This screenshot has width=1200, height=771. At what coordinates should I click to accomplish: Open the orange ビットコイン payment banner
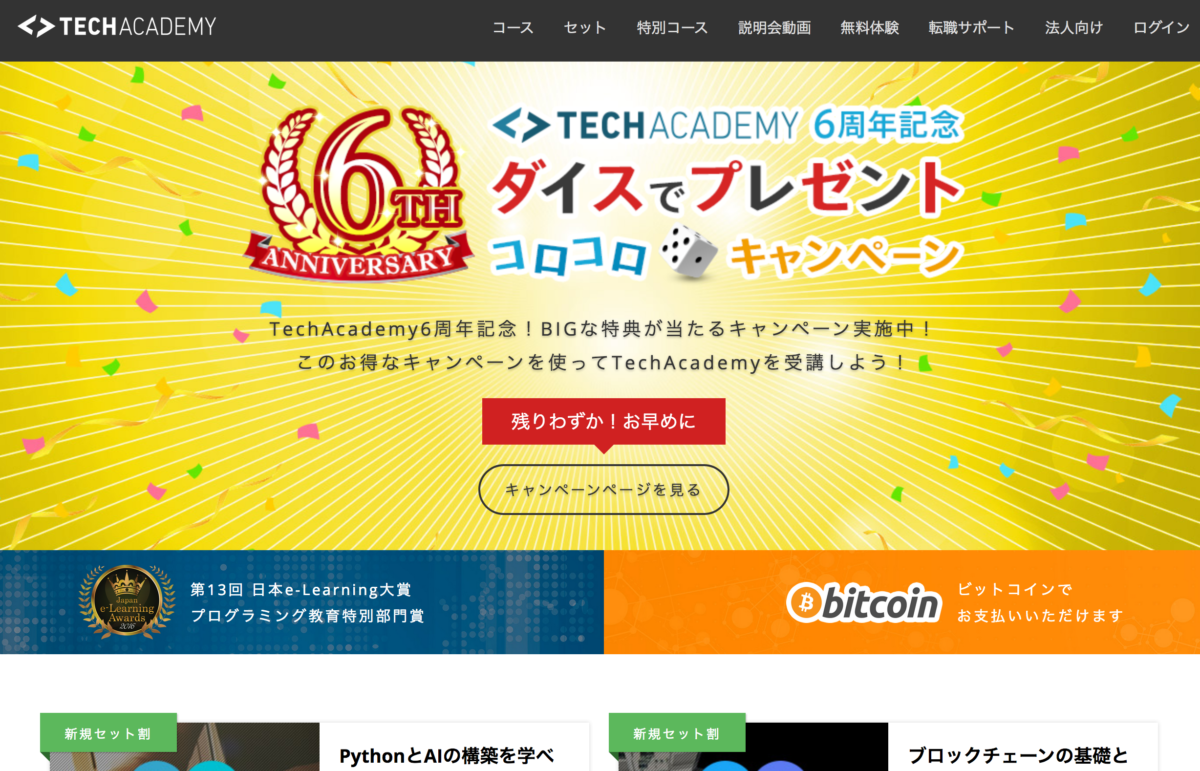point(902,602)
